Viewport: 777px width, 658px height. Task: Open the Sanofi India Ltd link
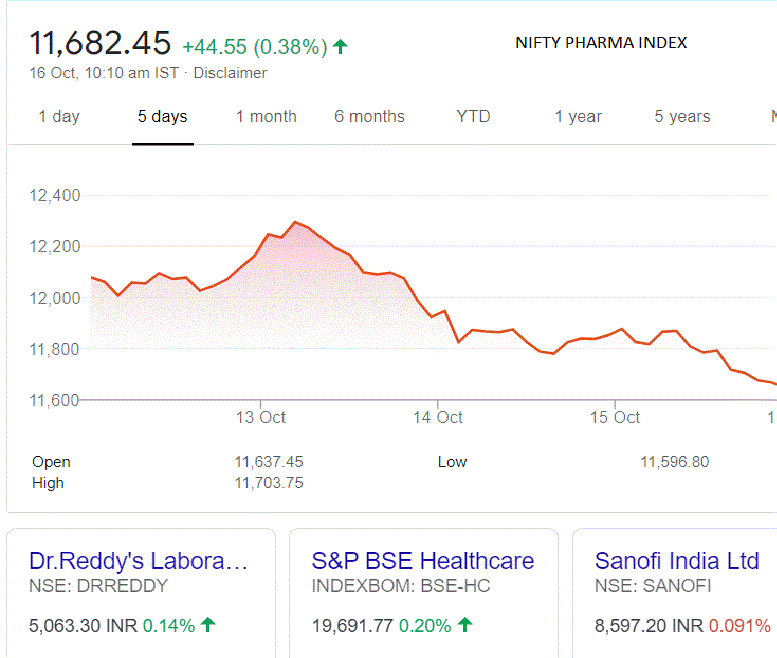click(x=677, y=561)
